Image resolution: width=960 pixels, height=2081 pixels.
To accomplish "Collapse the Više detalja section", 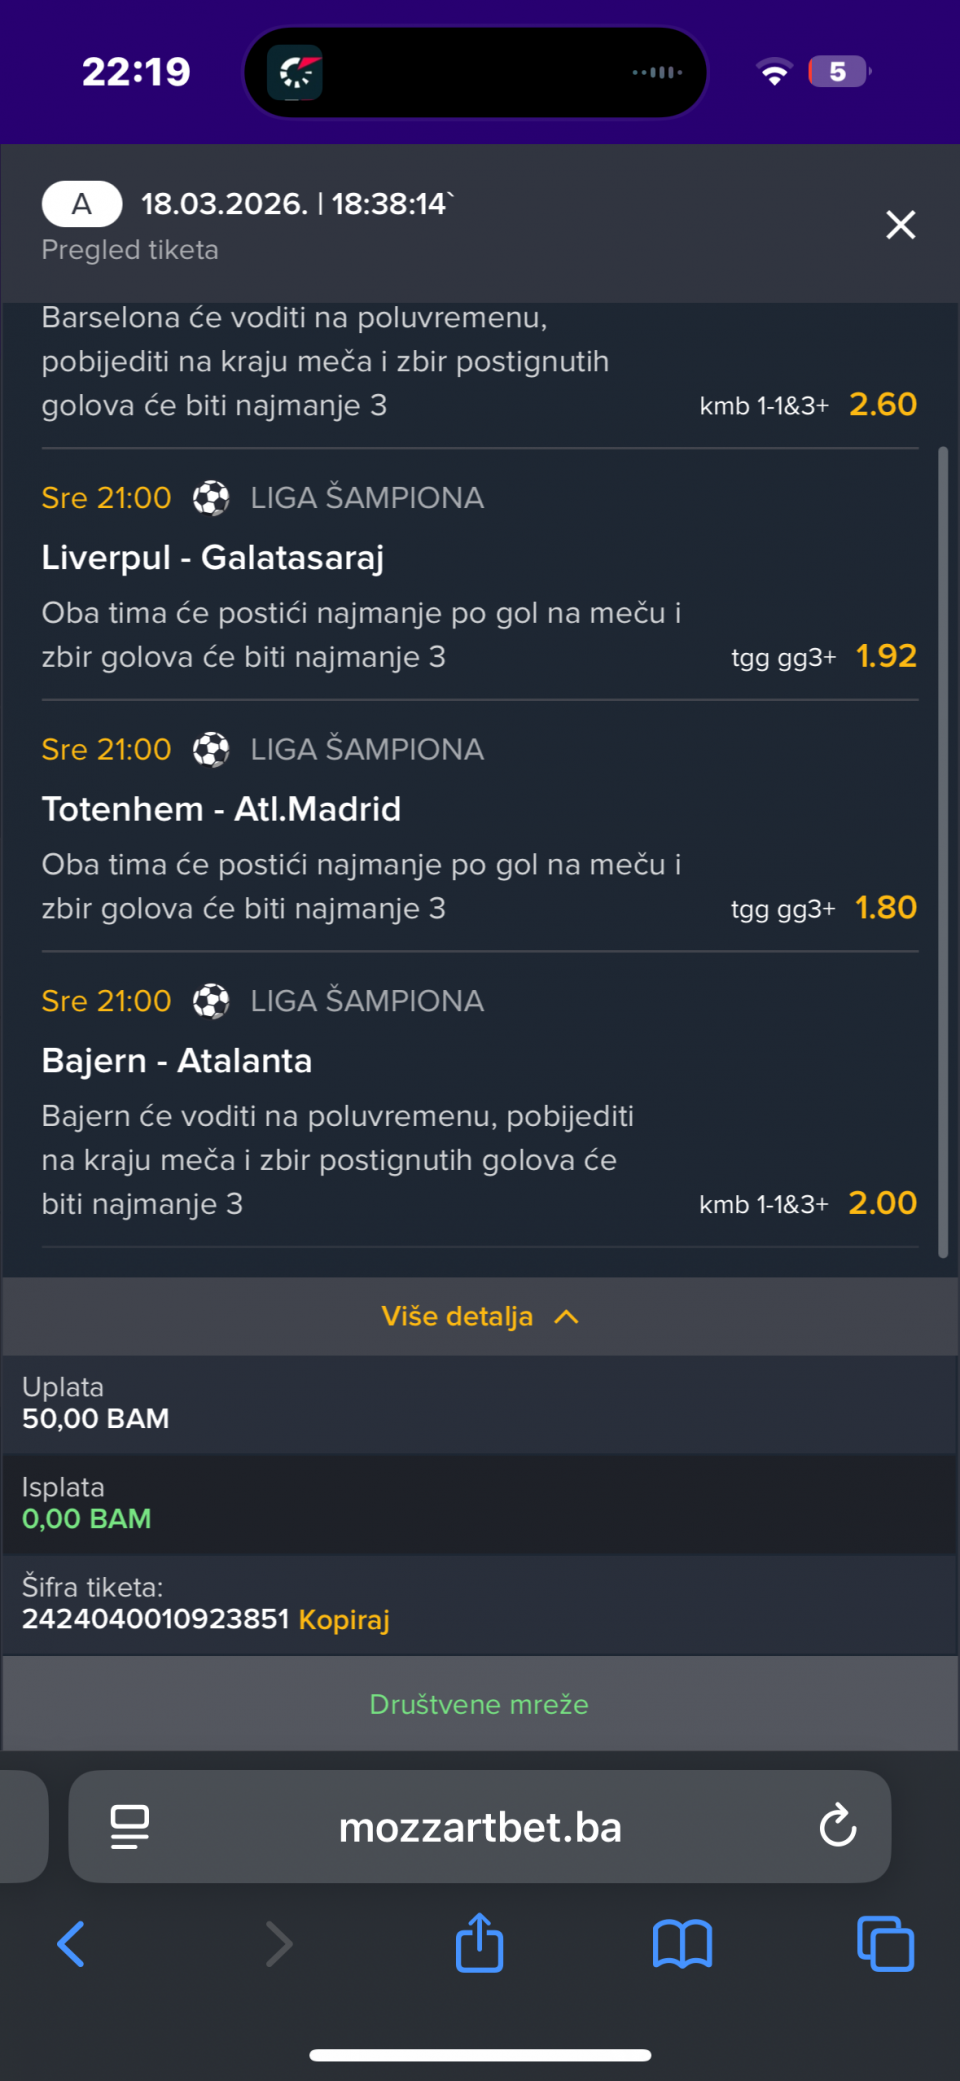I will click(x=480, y=1316).
